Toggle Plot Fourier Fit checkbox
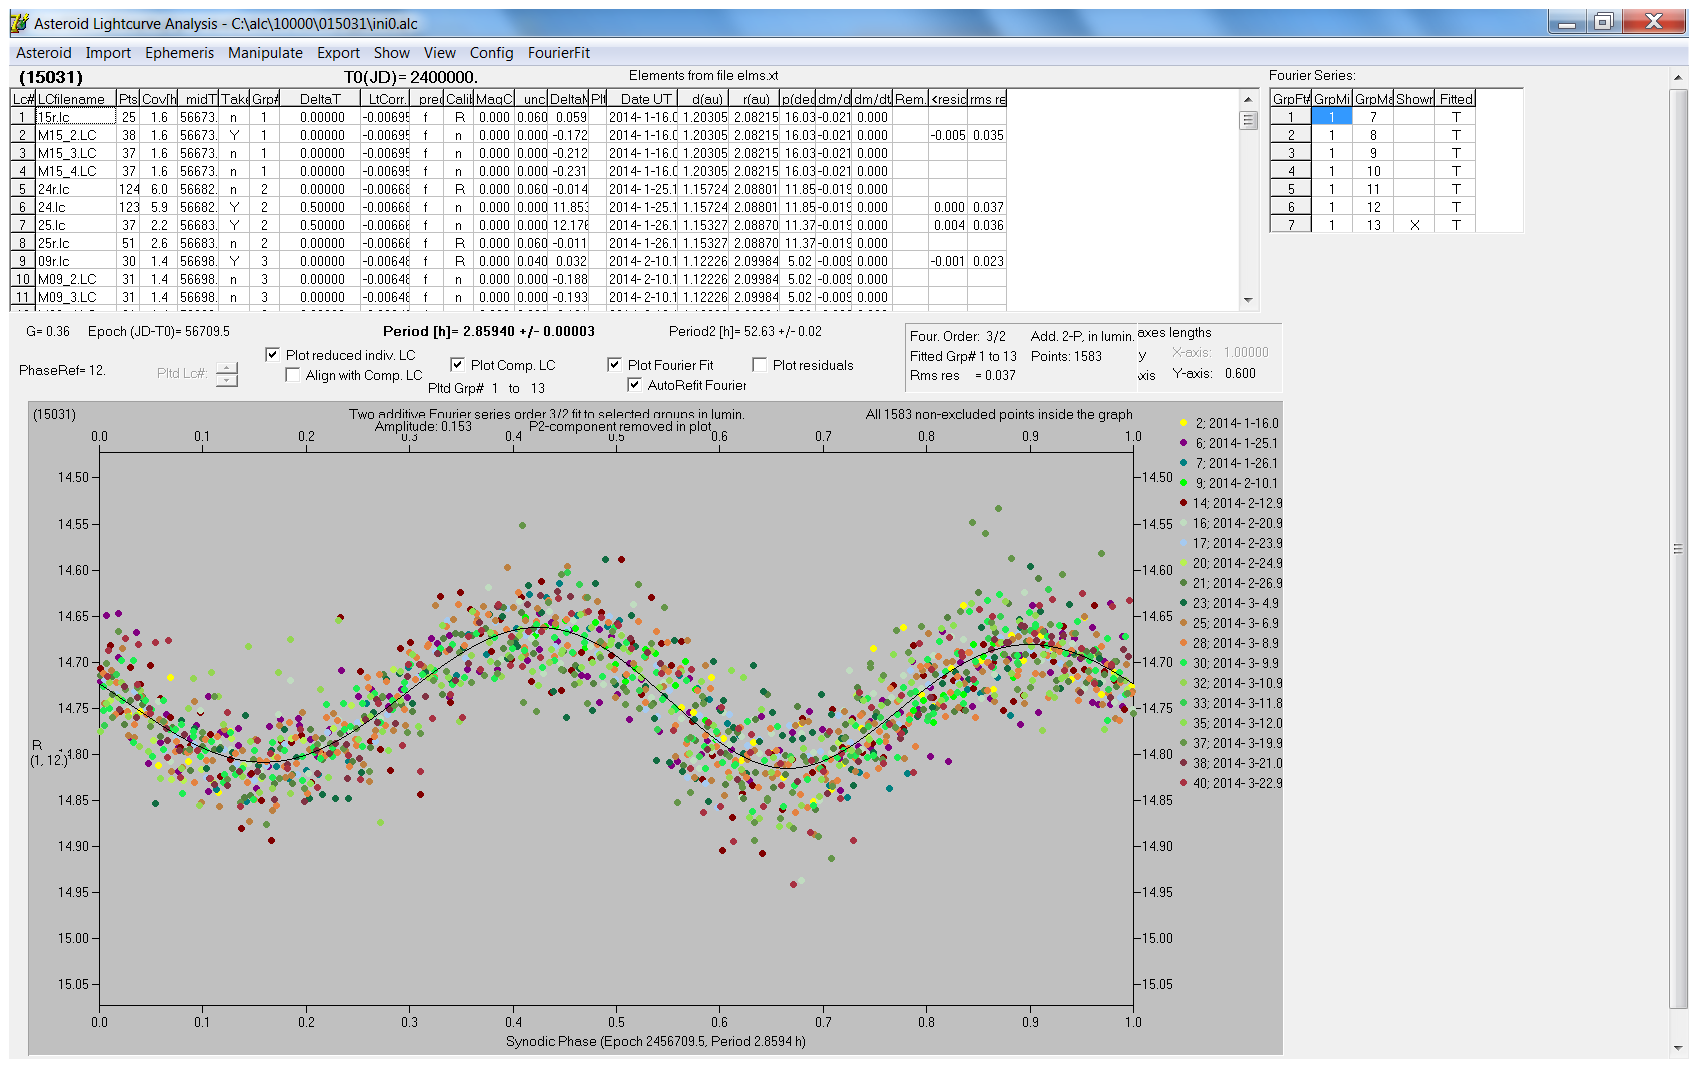 point(614,365)
